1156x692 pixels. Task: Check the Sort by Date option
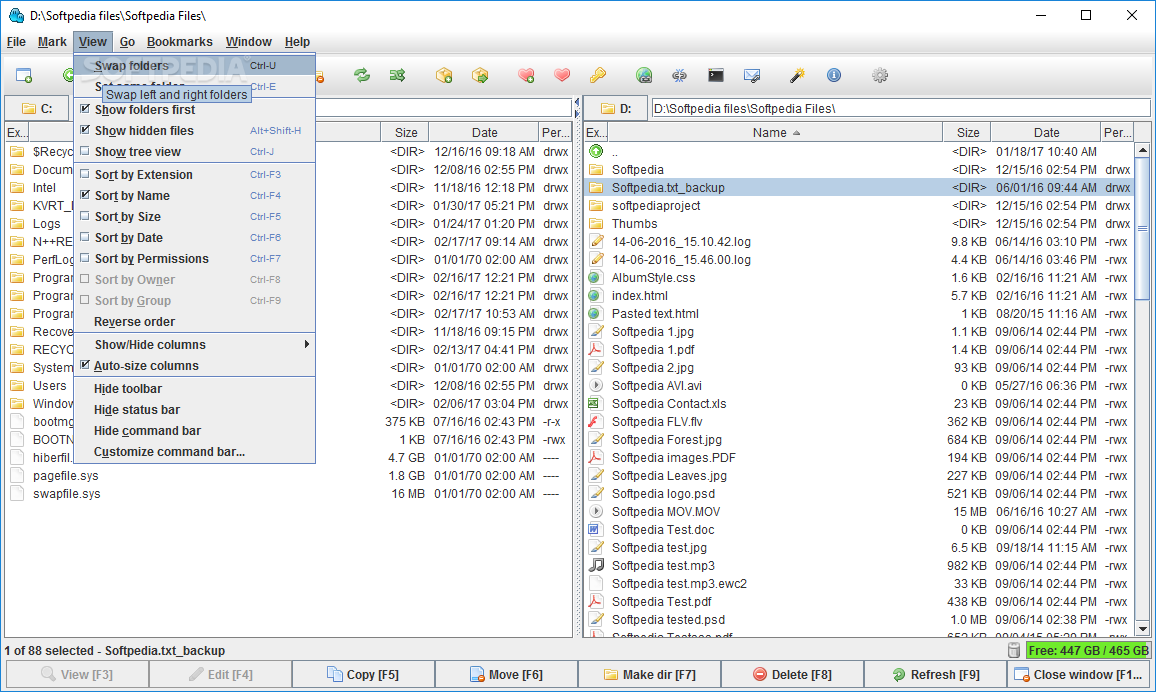[85, 237]
